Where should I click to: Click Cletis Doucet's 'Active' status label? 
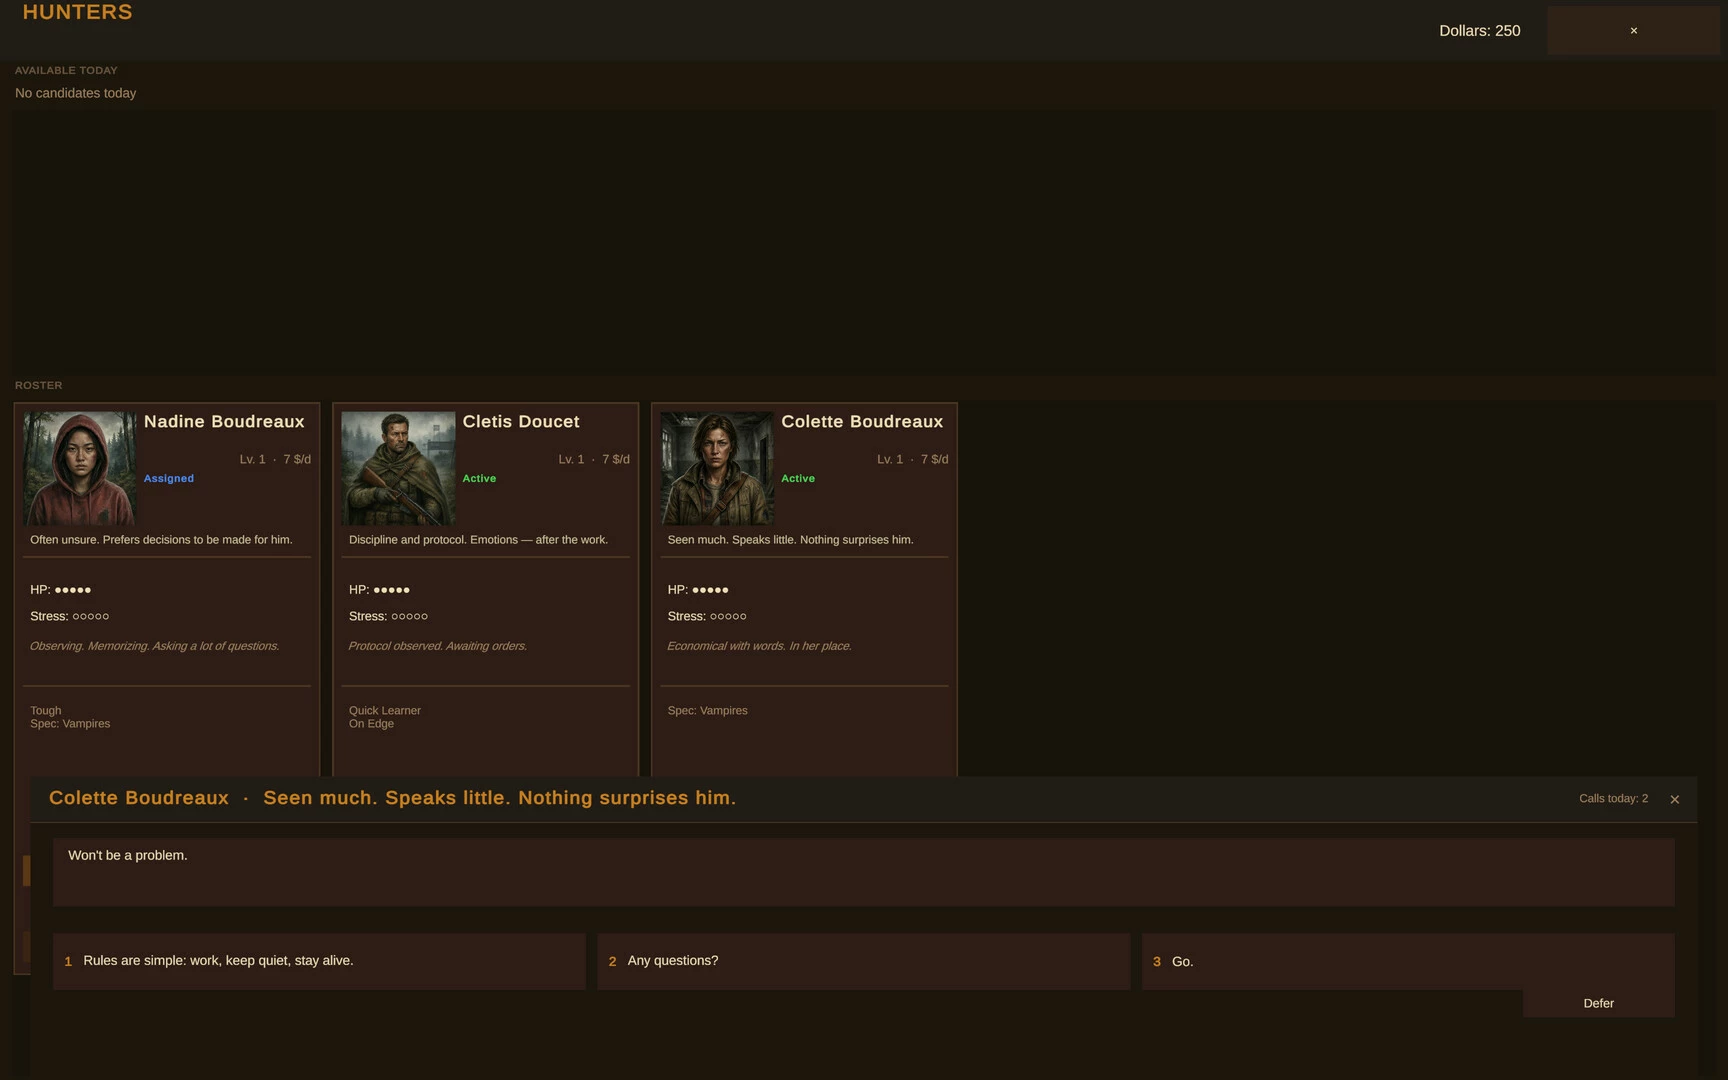click(479, 478)
